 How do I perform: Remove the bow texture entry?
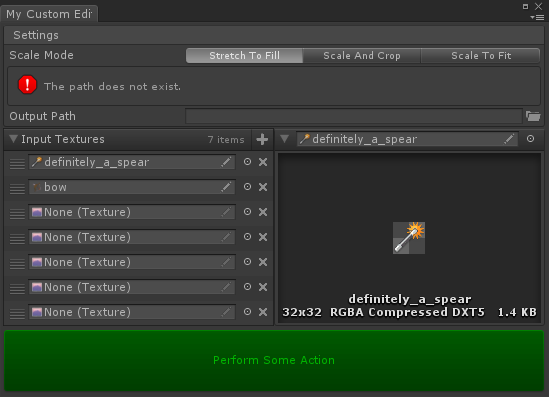(x=263, y=187)
